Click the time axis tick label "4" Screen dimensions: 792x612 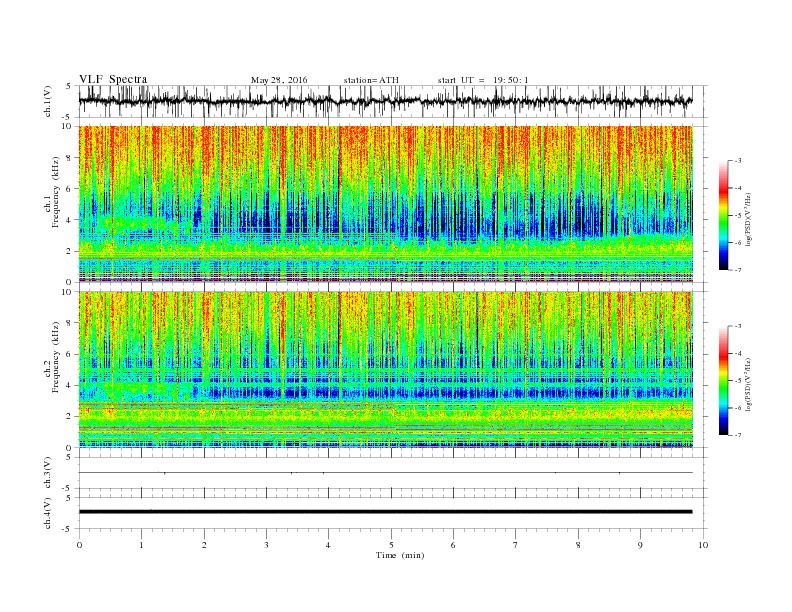click(328, 545)
